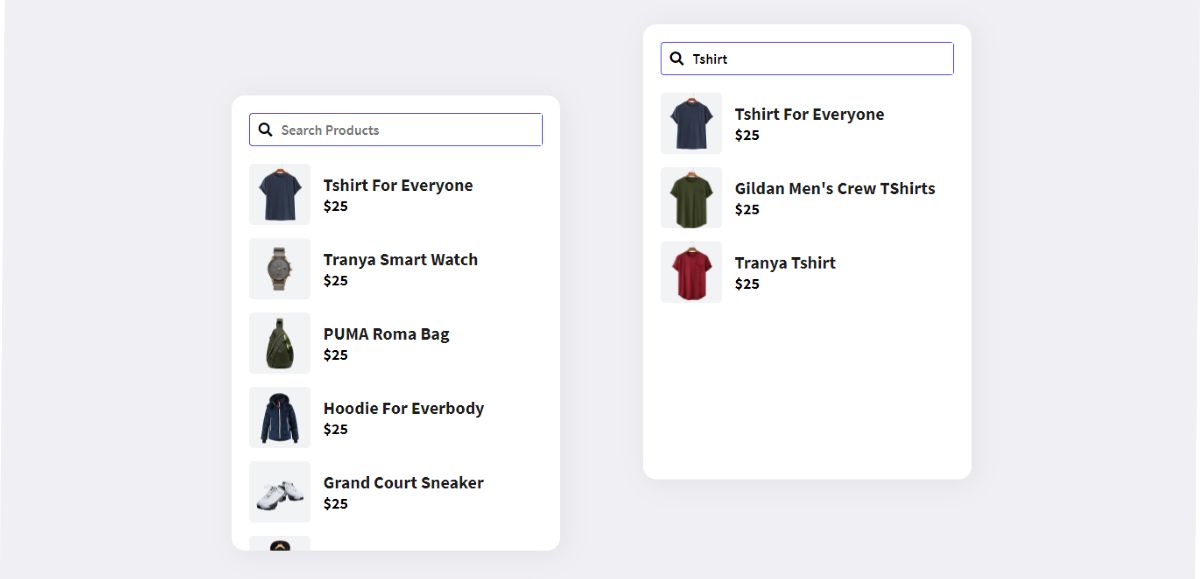Image resolution: width=1200 pixels, height=579 pixels.
Task: Select the Gildan Men's Crew TShirts image
Action: coord(691,197)
